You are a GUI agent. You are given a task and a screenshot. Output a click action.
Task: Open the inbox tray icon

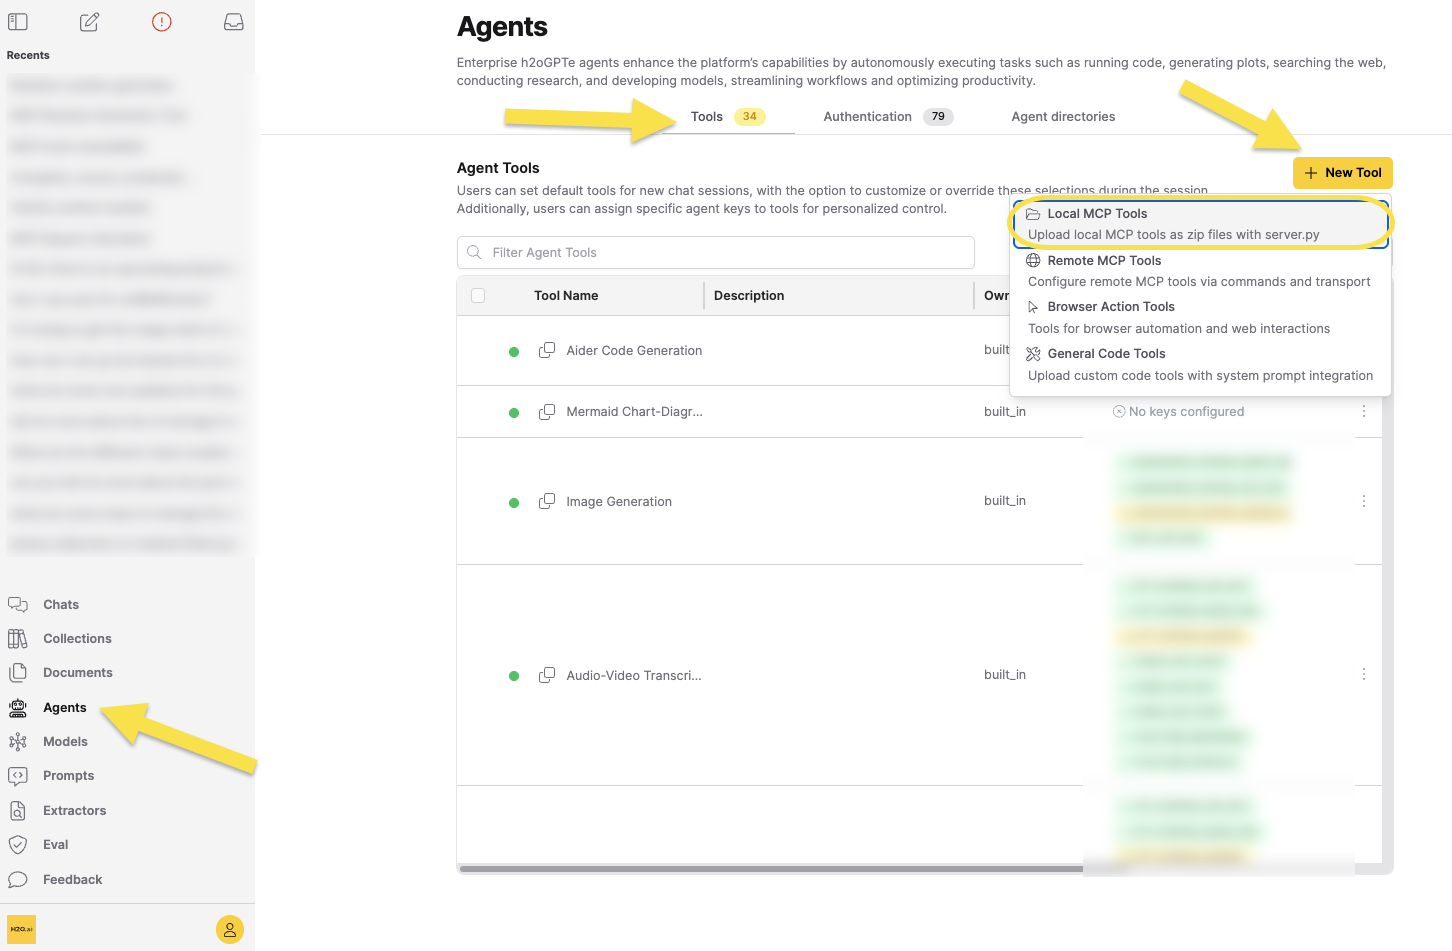[x=233, y=22]
